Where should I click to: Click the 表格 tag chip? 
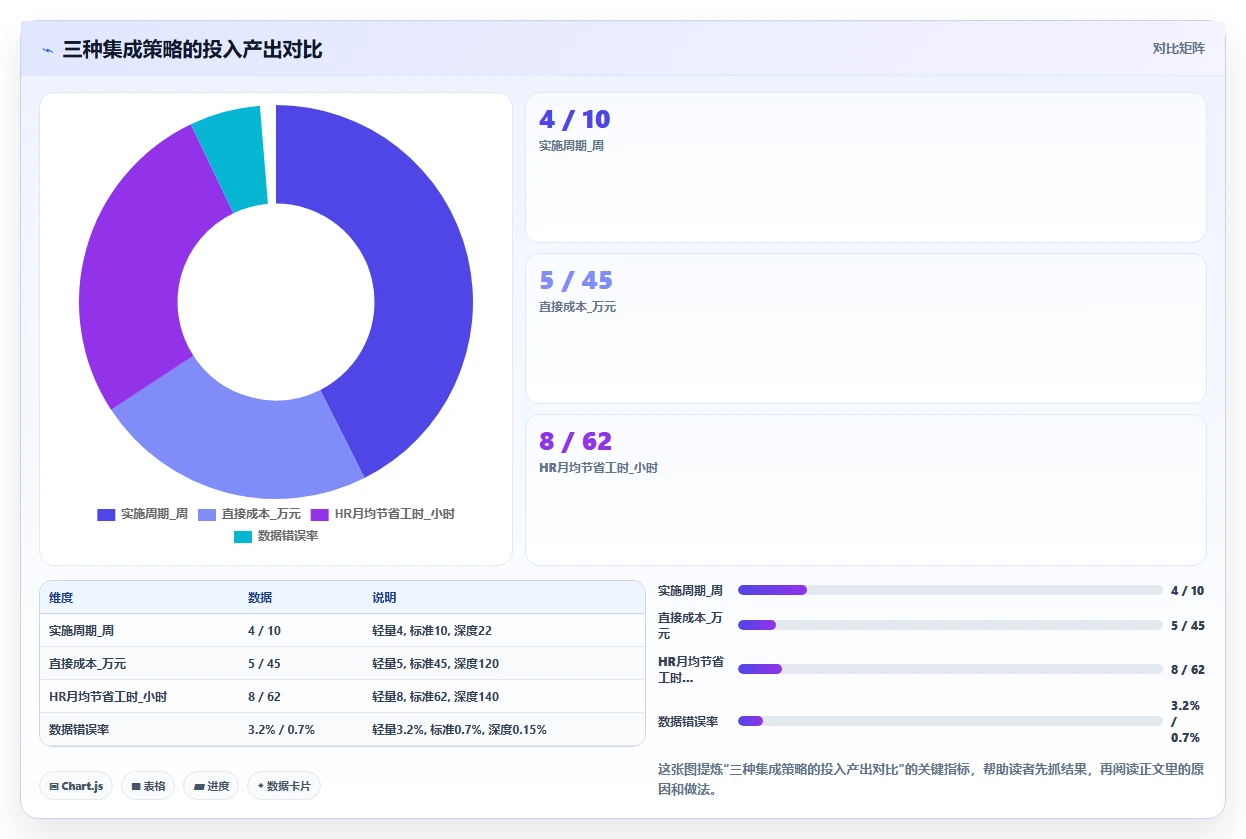tap(148, 786)
